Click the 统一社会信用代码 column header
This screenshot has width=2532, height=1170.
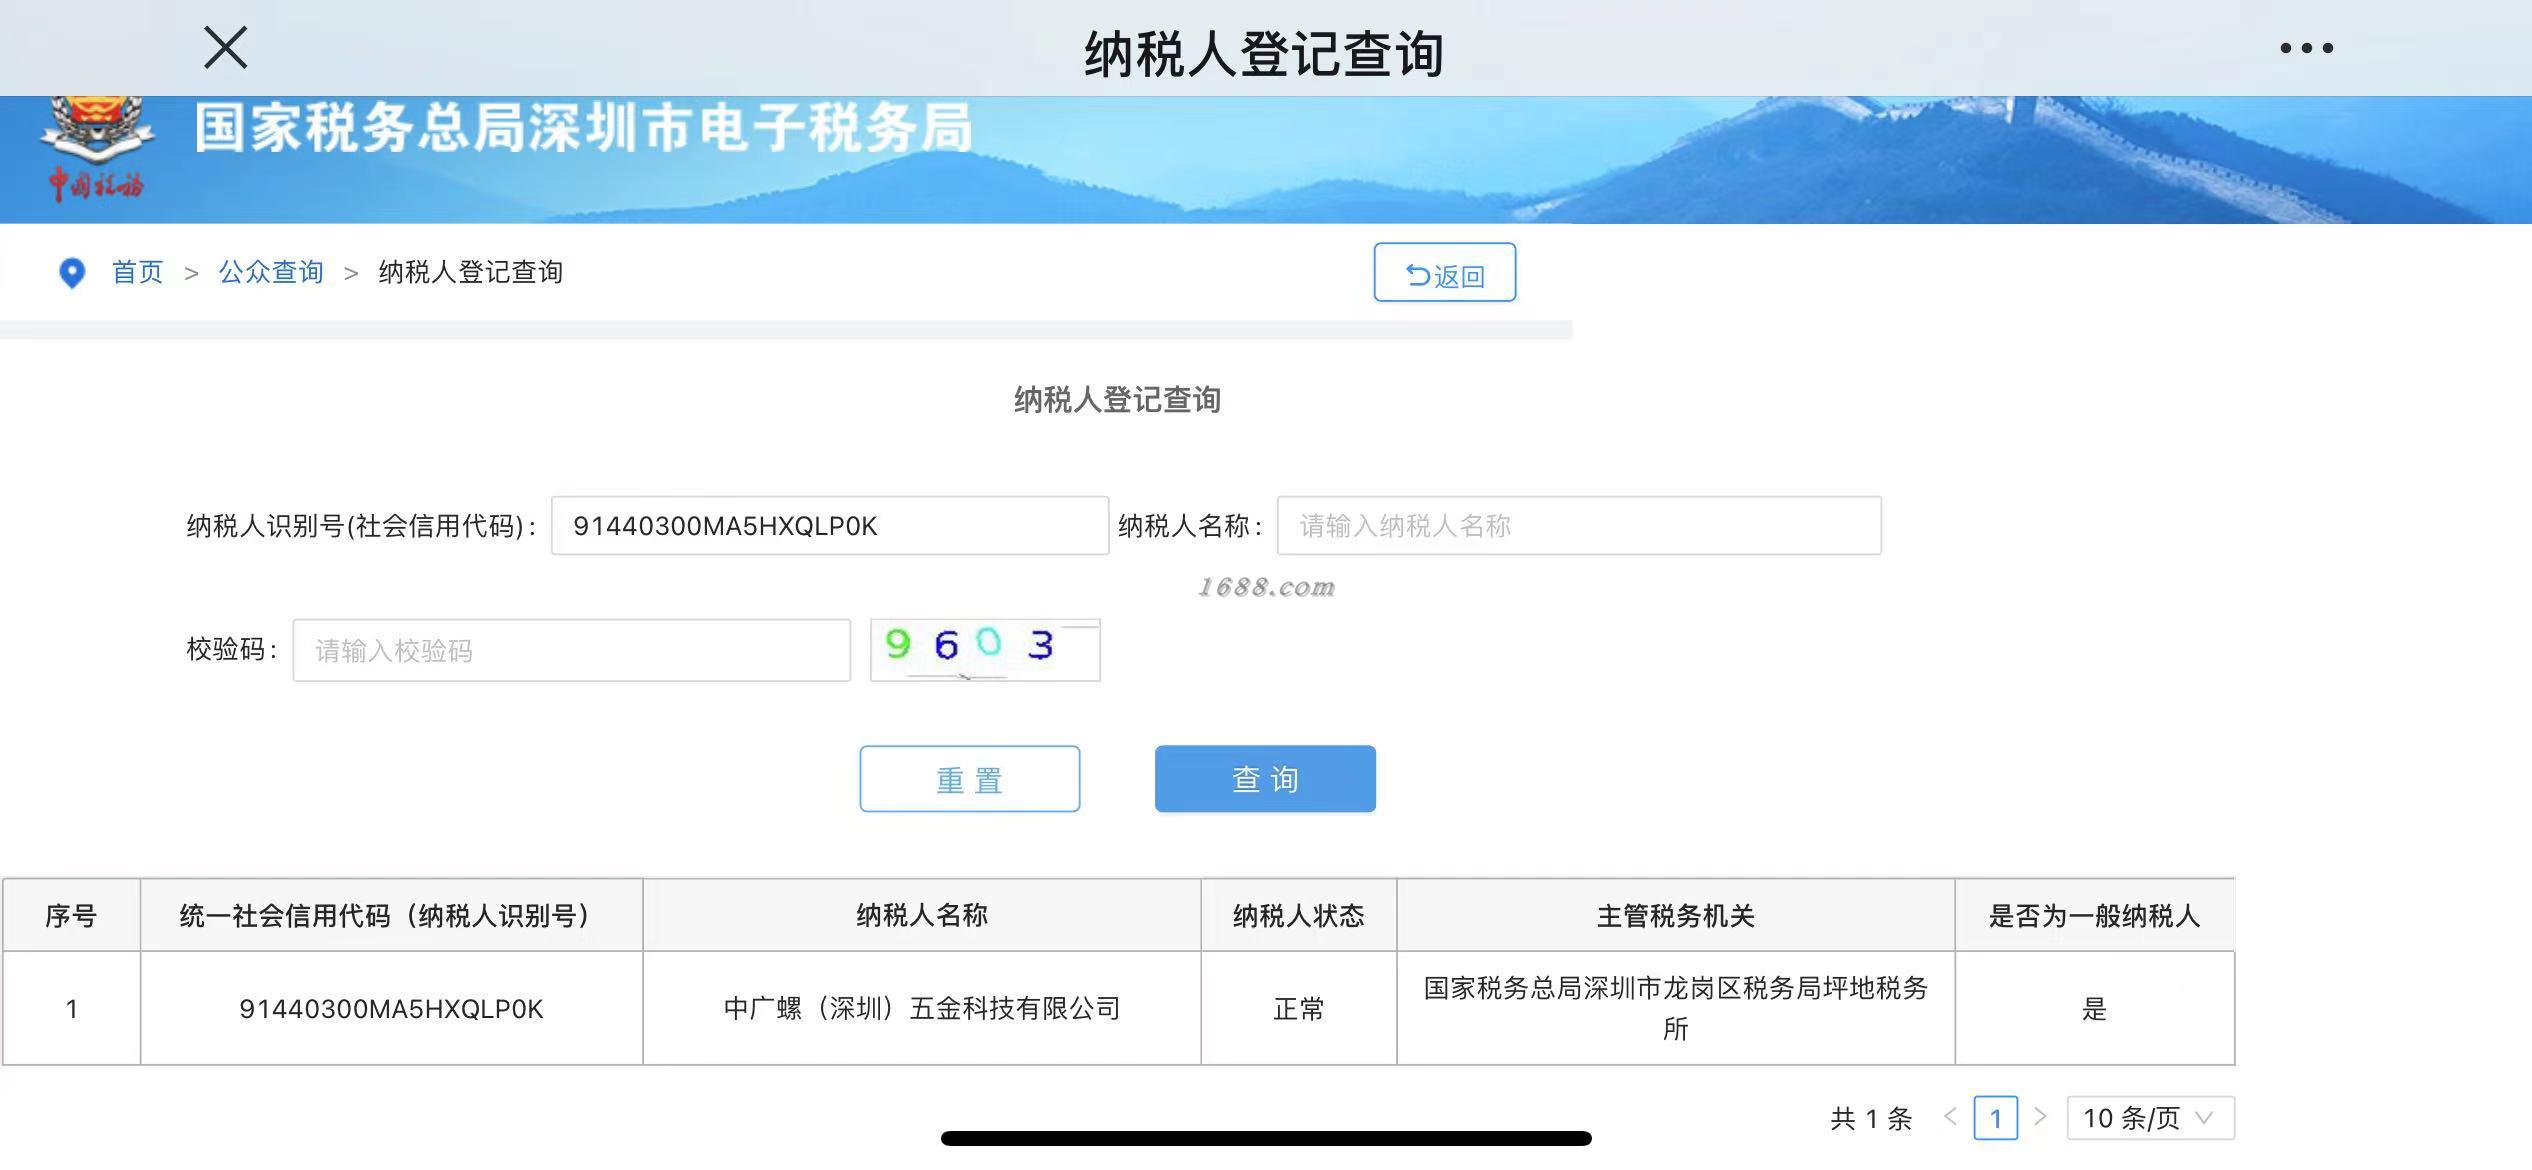(x=391, y=916)
